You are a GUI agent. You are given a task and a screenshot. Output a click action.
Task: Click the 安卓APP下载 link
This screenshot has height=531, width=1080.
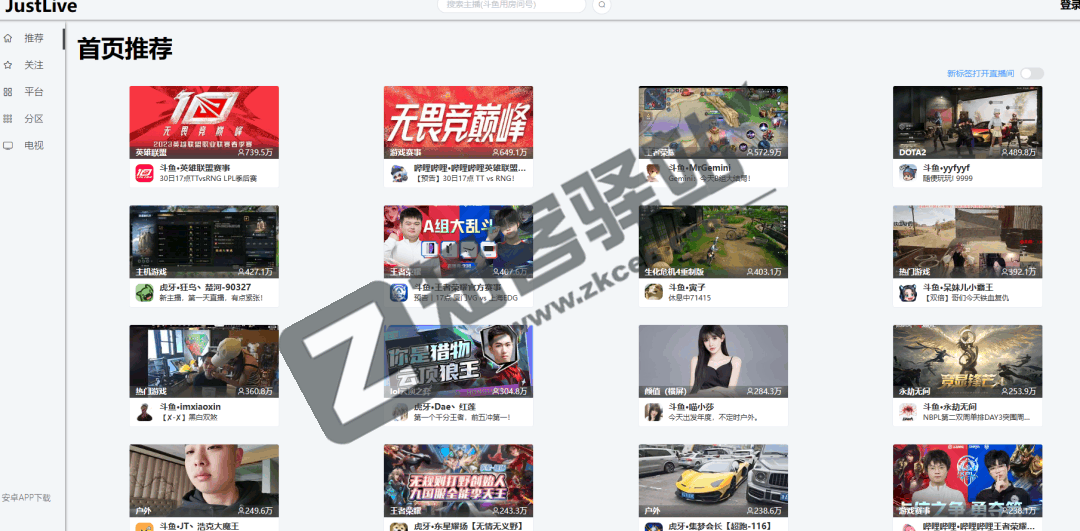point(26,498)
